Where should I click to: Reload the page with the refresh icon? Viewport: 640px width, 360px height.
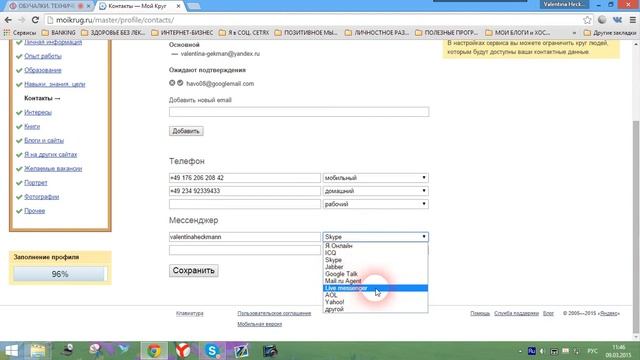pos(36,20)
